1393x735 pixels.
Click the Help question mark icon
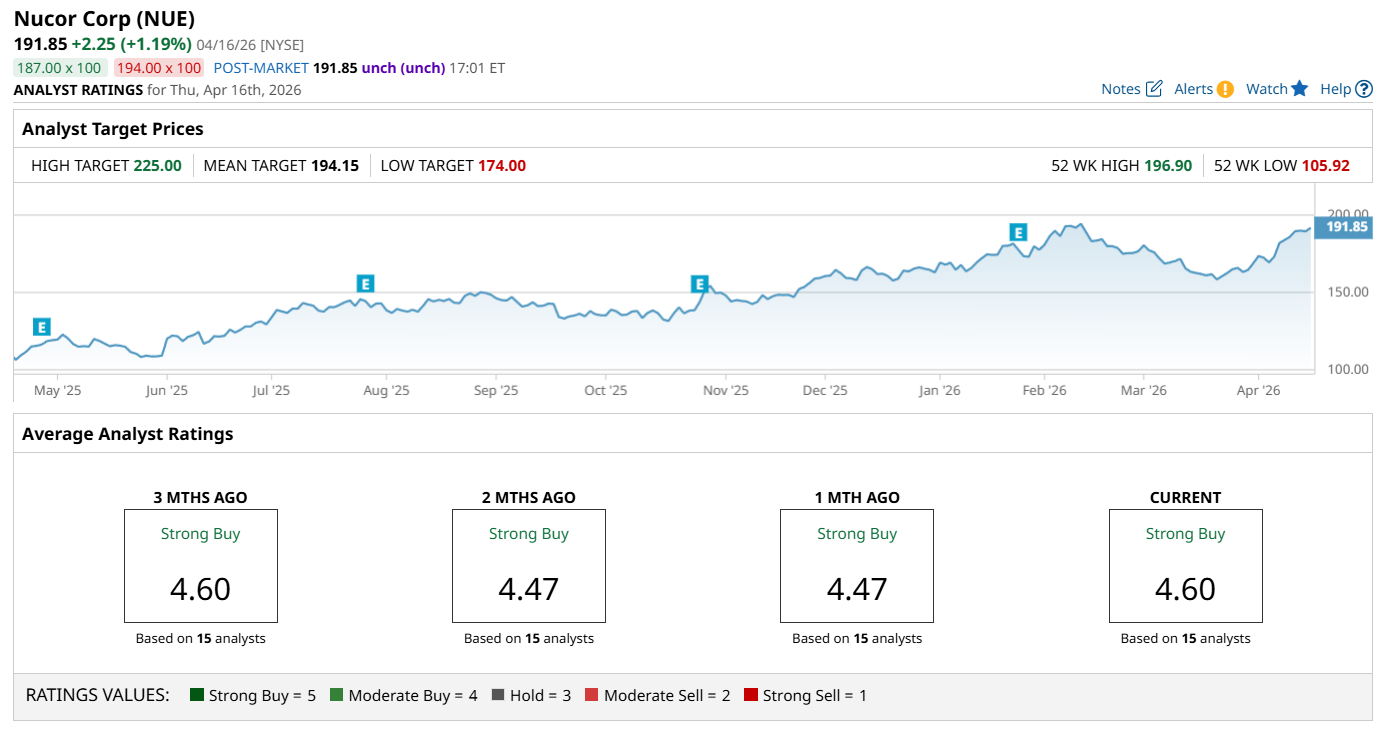1364,89
